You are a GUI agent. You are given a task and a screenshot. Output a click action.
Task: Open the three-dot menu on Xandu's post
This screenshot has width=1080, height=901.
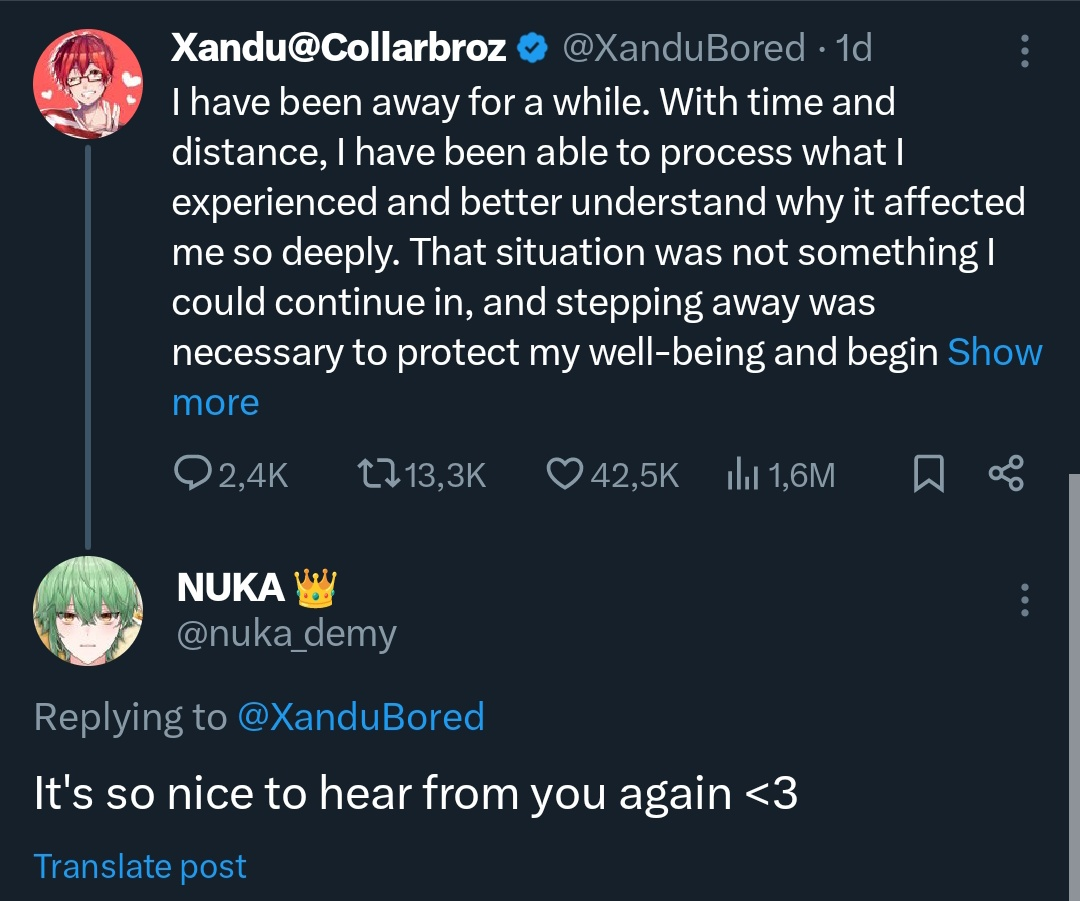[x=1024, y=49]
